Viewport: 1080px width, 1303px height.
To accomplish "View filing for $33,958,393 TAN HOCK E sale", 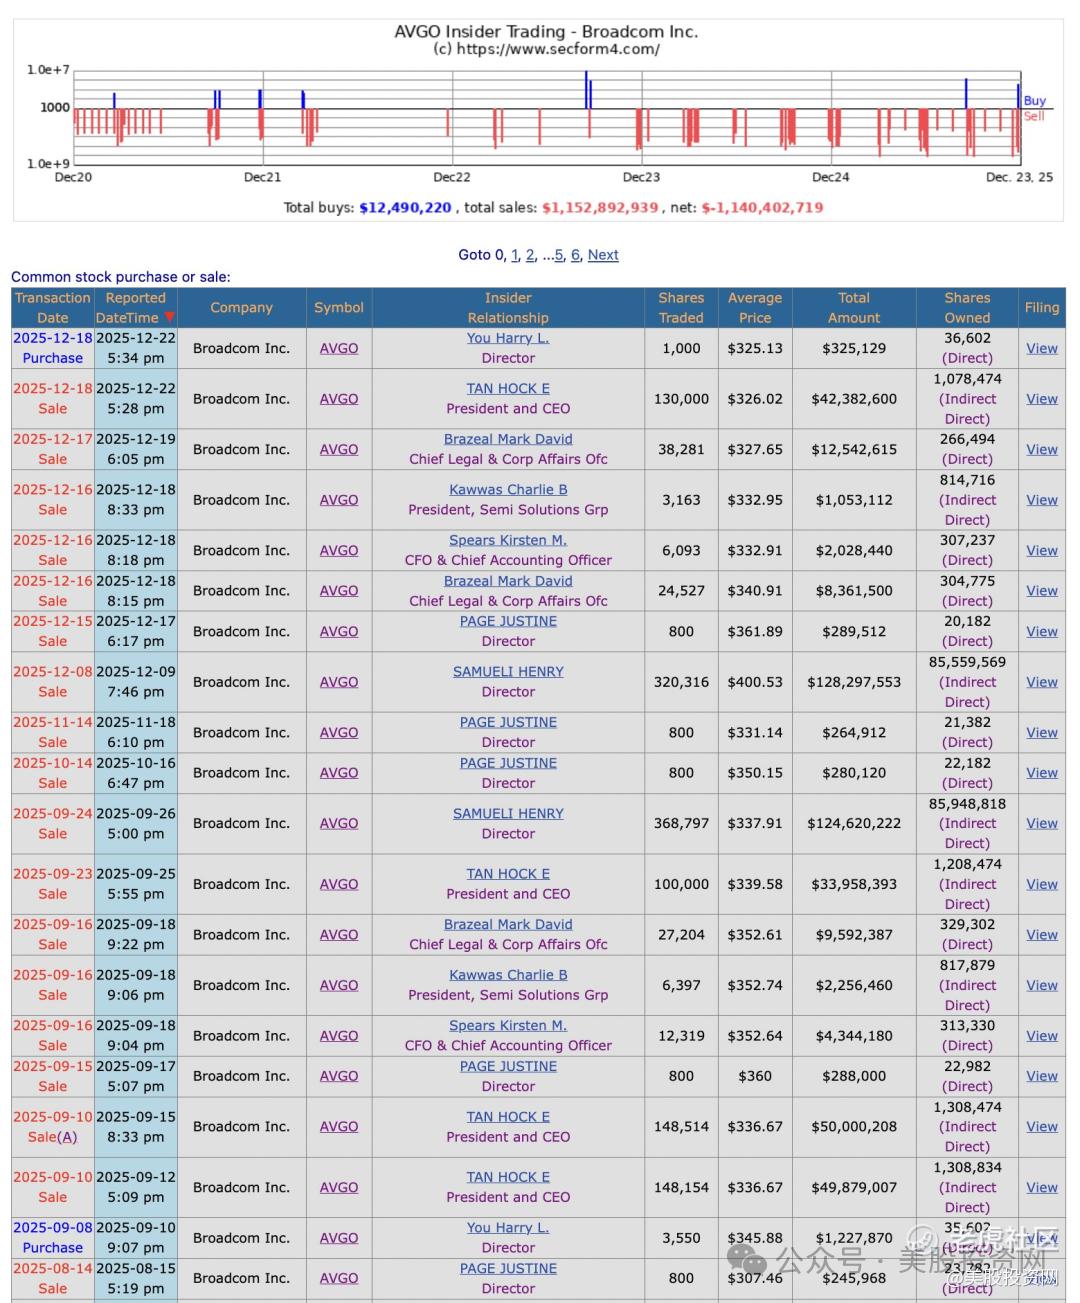I will click(1042, 884).
